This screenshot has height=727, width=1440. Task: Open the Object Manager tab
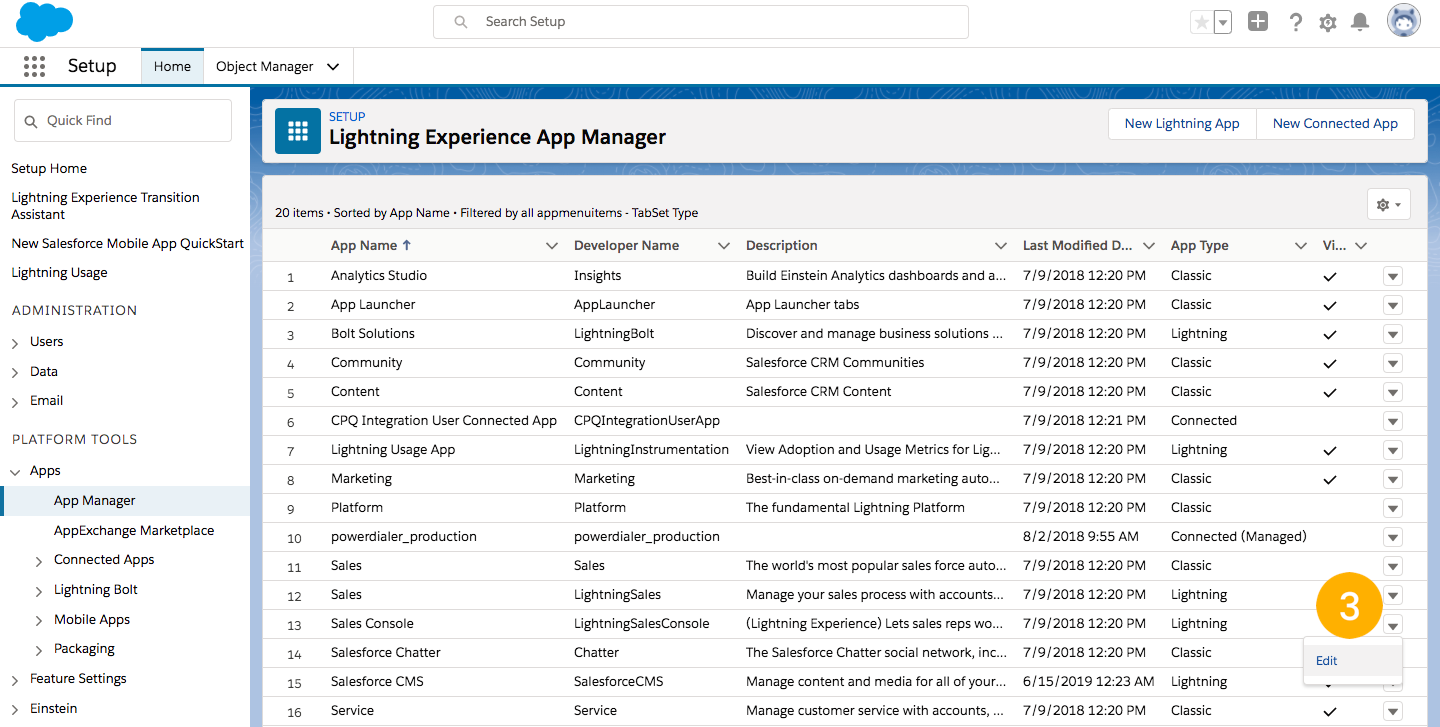pyautogui.click(x=265, y=66)
